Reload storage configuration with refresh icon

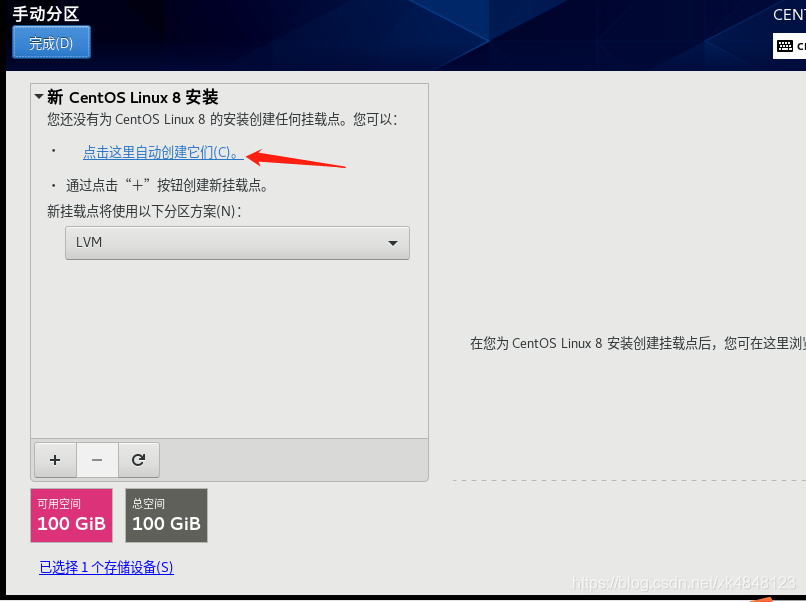pos(139,460)
